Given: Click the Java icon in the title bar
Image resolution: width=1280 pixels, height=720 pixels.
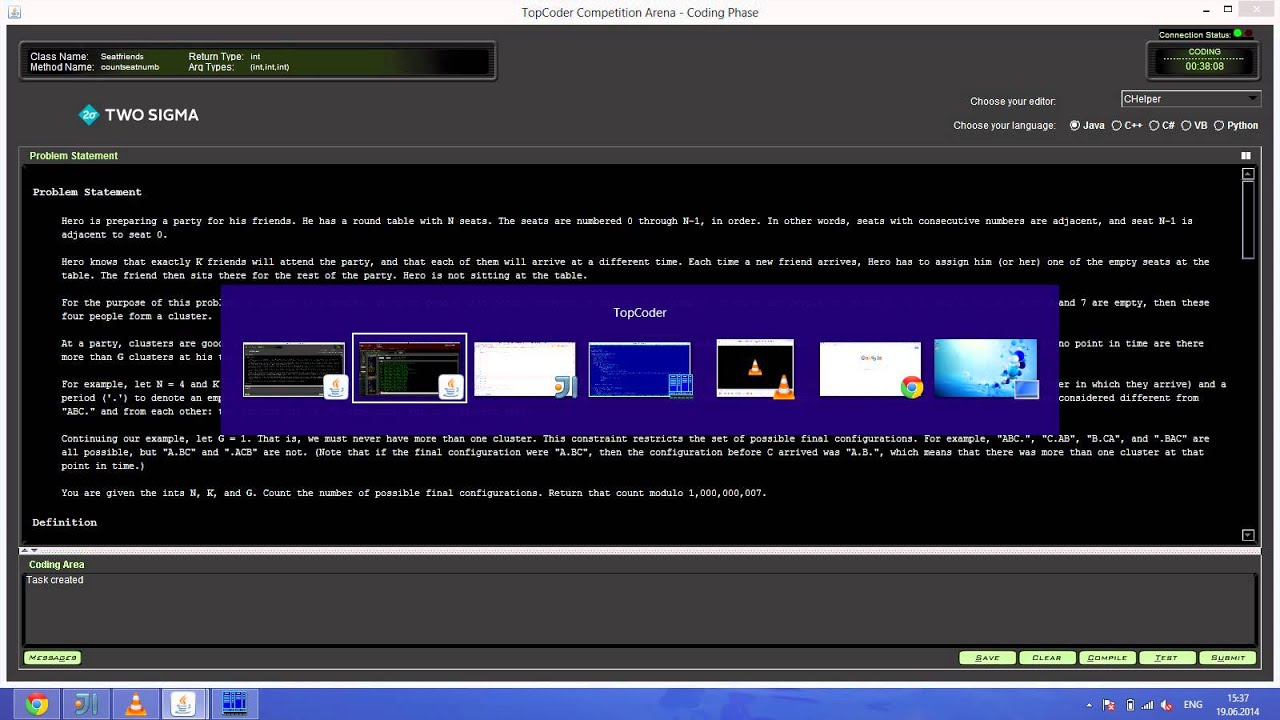Looking at the screenshot, I should coord(12,12).
